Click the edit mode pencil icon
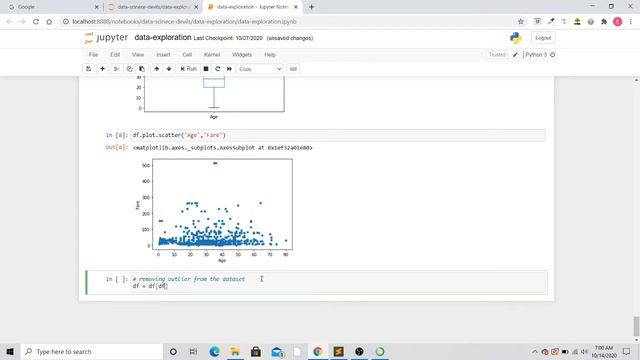The image size is (640, 360). 515,55
